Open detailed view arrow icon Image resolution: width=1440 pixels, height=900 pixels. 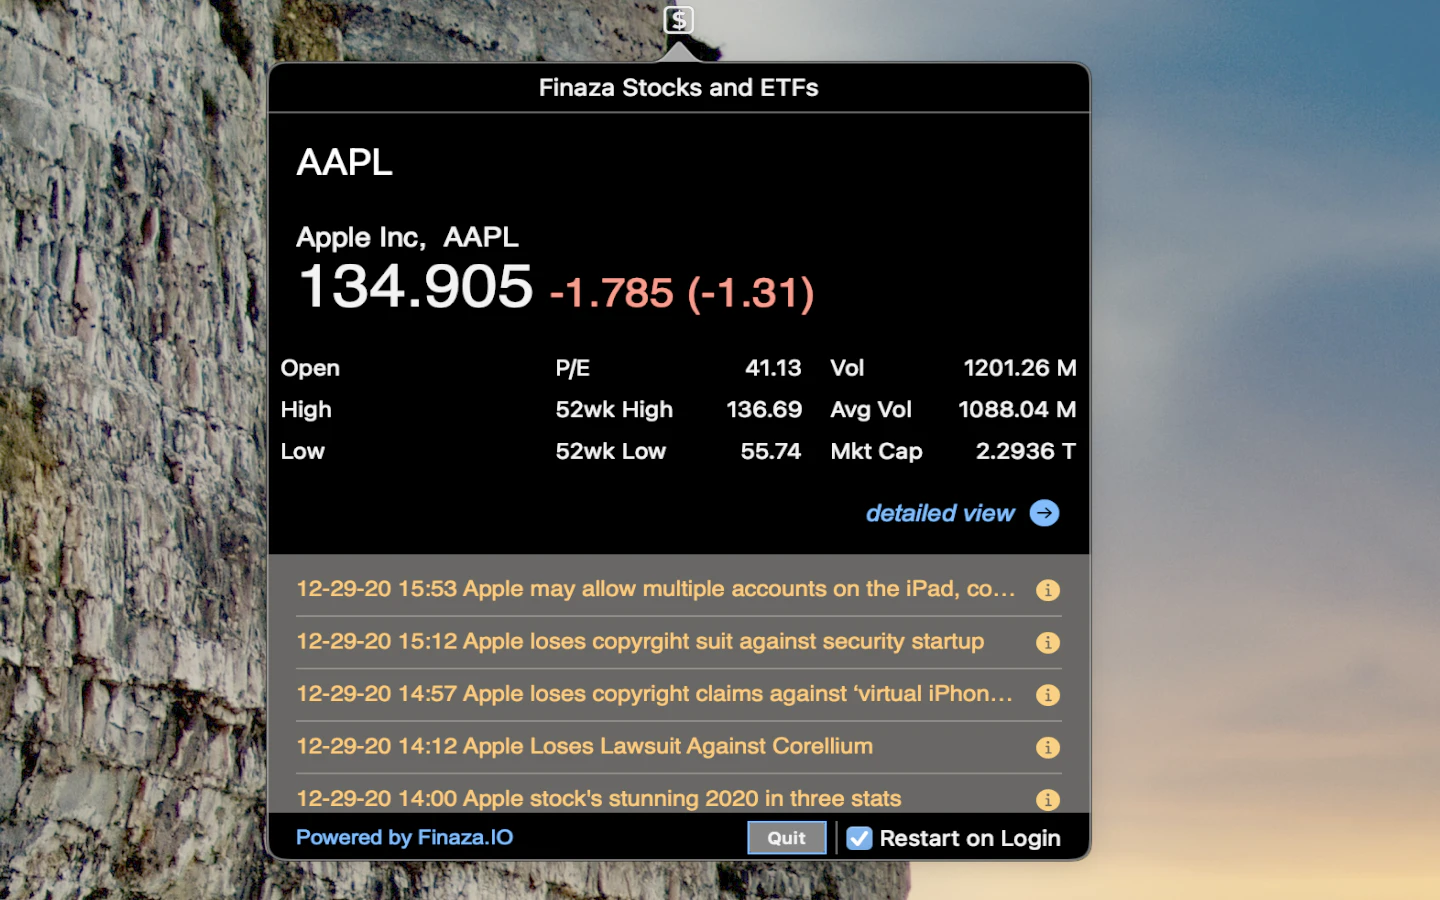[x=1044, y=513]
